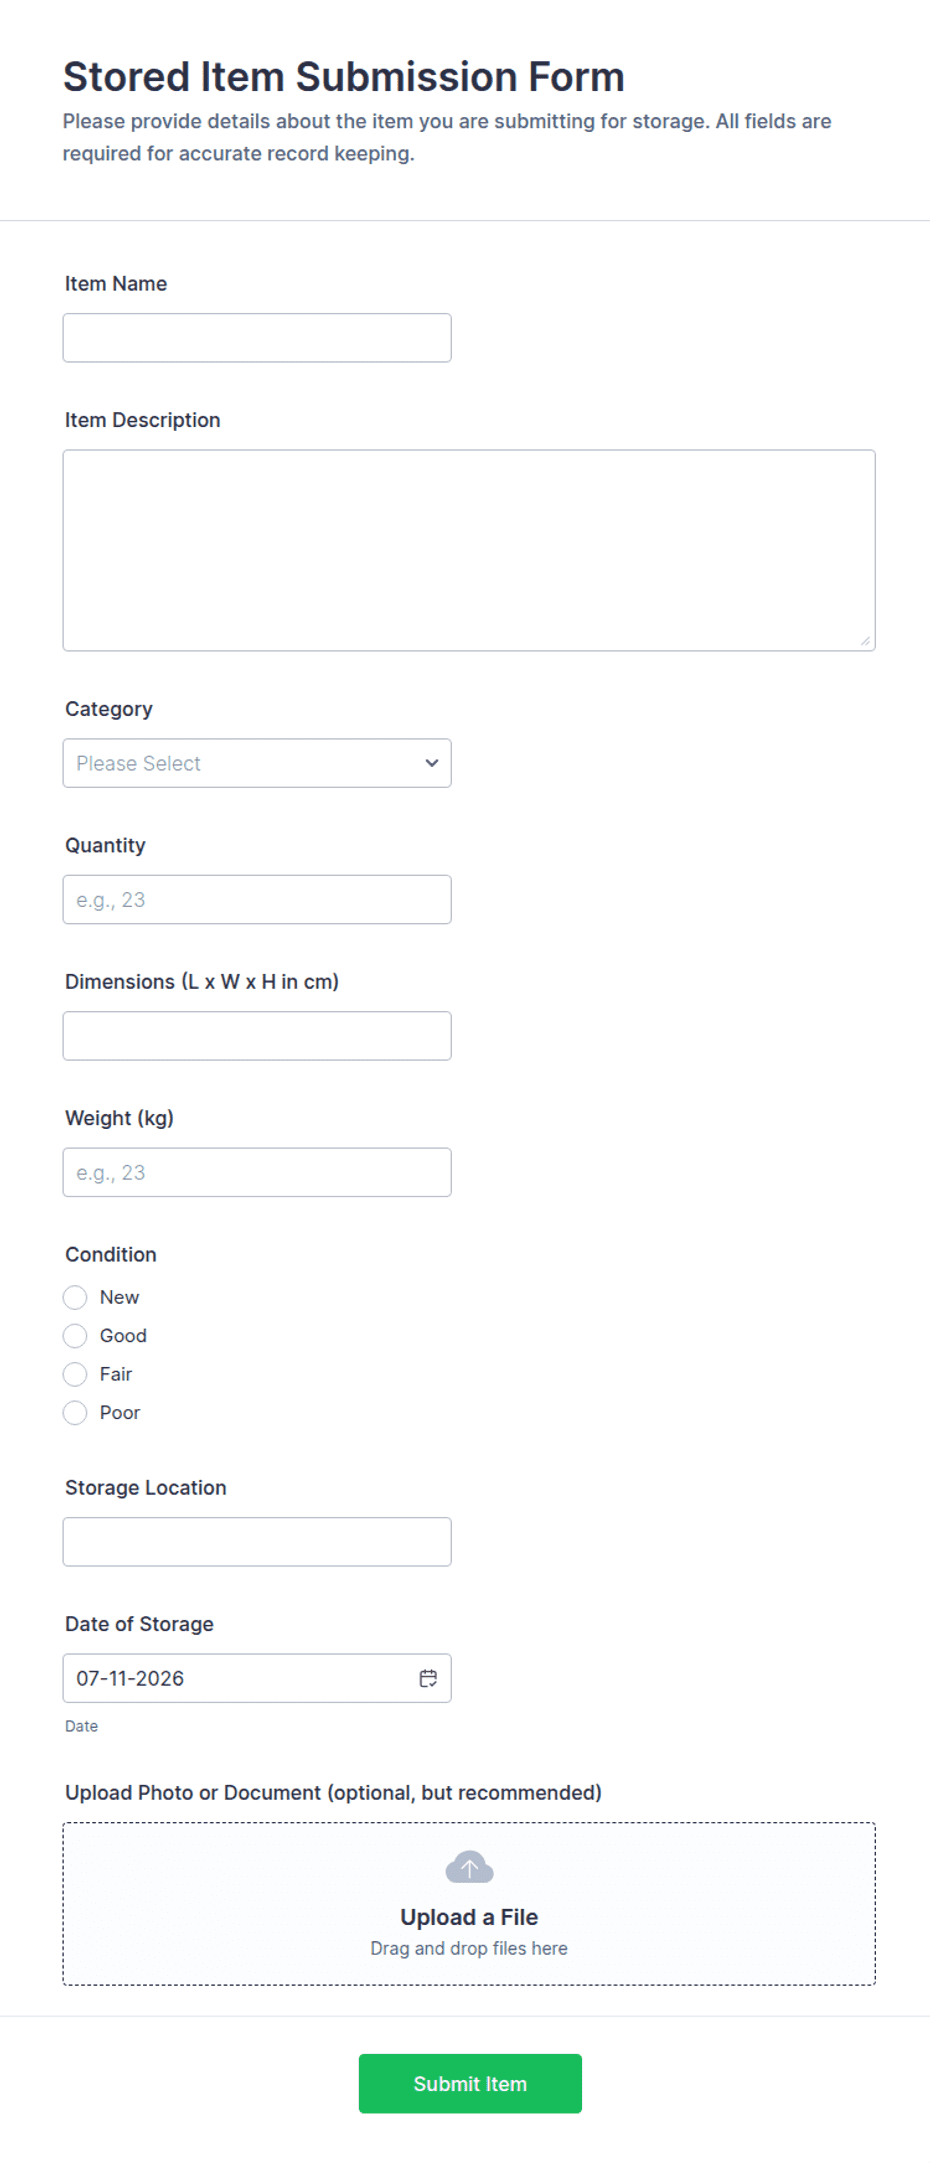Click the description textarea resize handle
Image resolution: width=930 pixels, height=2163 pixels.
pyautogui.click(x=865, y=641)
